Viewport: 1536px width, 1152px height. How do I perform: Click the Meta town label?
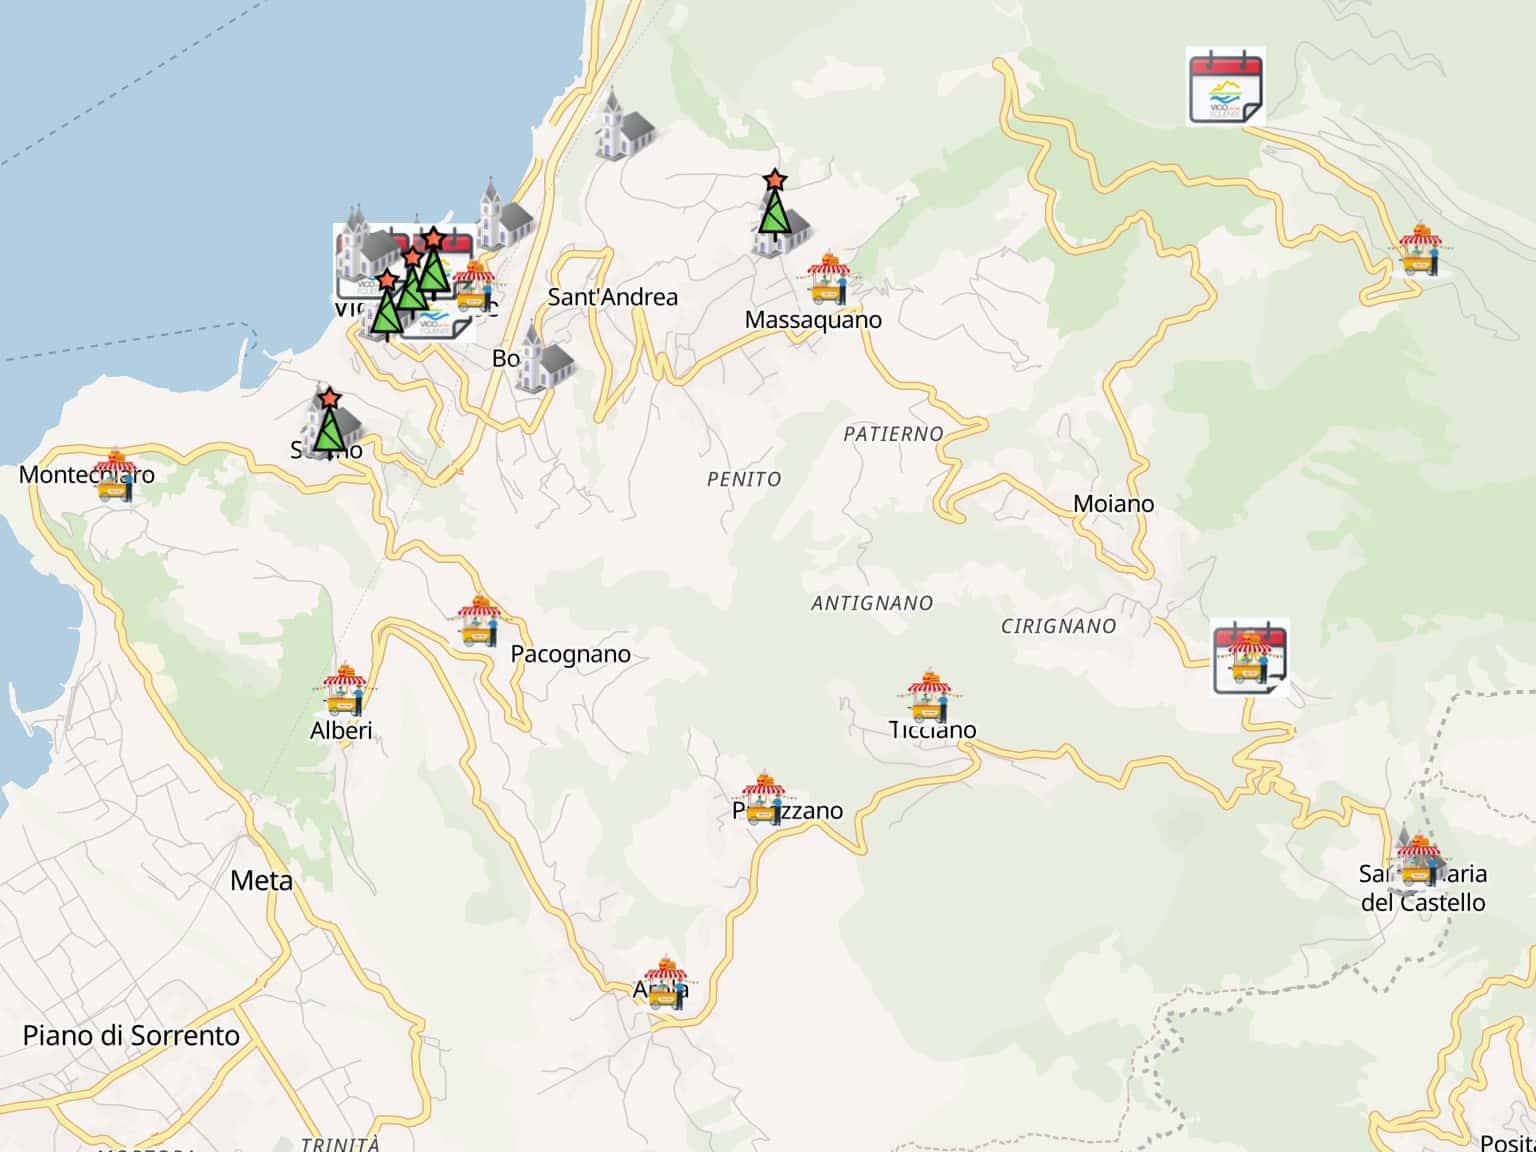click(261, 881)
